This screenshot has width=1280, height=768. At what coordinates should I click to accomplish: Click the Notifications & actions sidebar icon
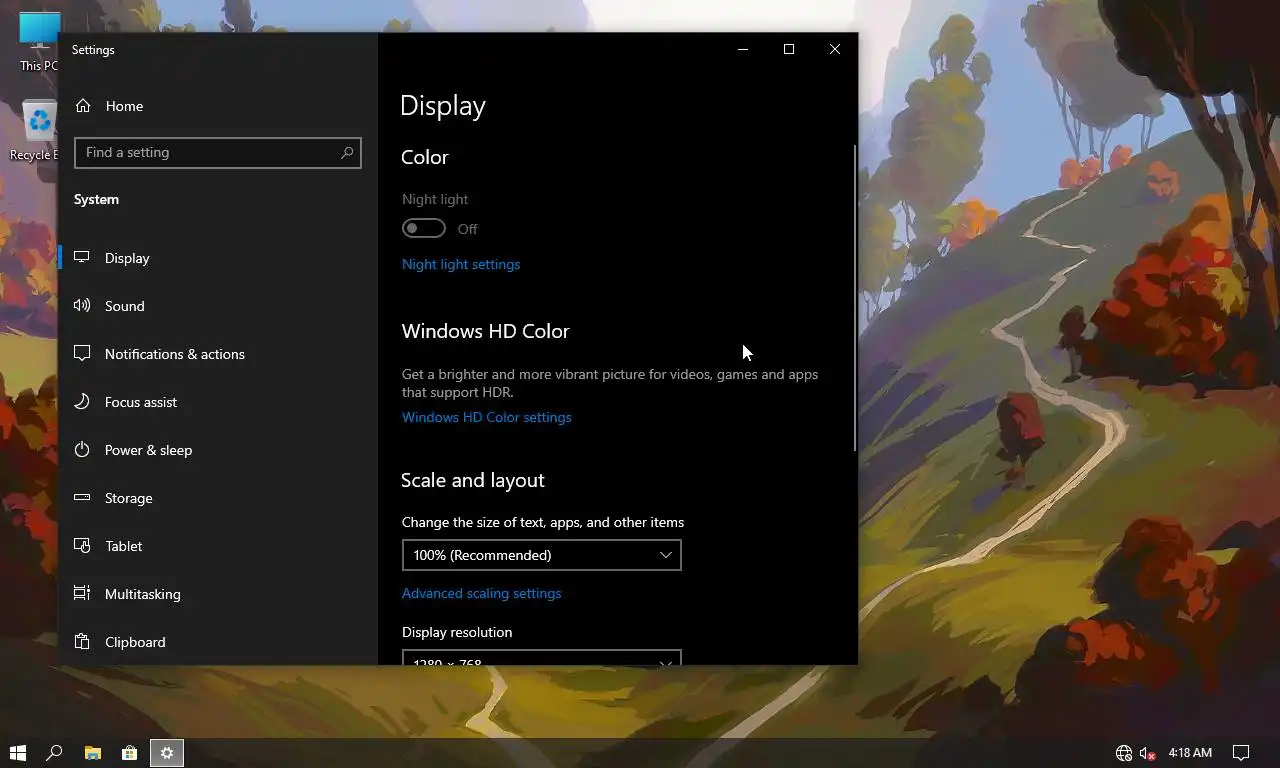(82, 354)
